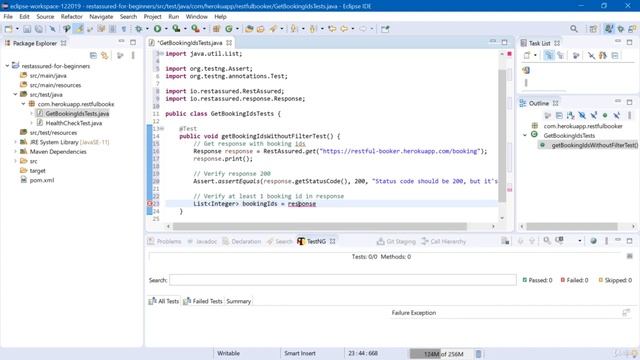Toggle Link with Editor in Package Explorer
The width and height of the screenshot is (640, 360).
coord(105,56)
